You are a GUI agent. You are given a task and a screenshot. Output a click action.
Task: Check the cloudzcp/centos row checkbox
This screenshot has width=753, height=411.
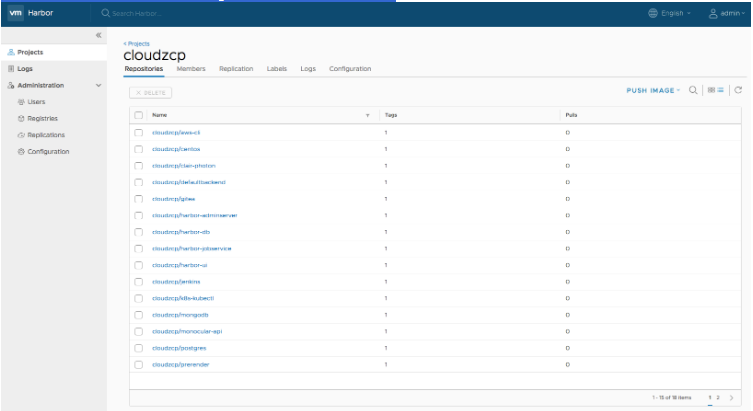(139, 149)
